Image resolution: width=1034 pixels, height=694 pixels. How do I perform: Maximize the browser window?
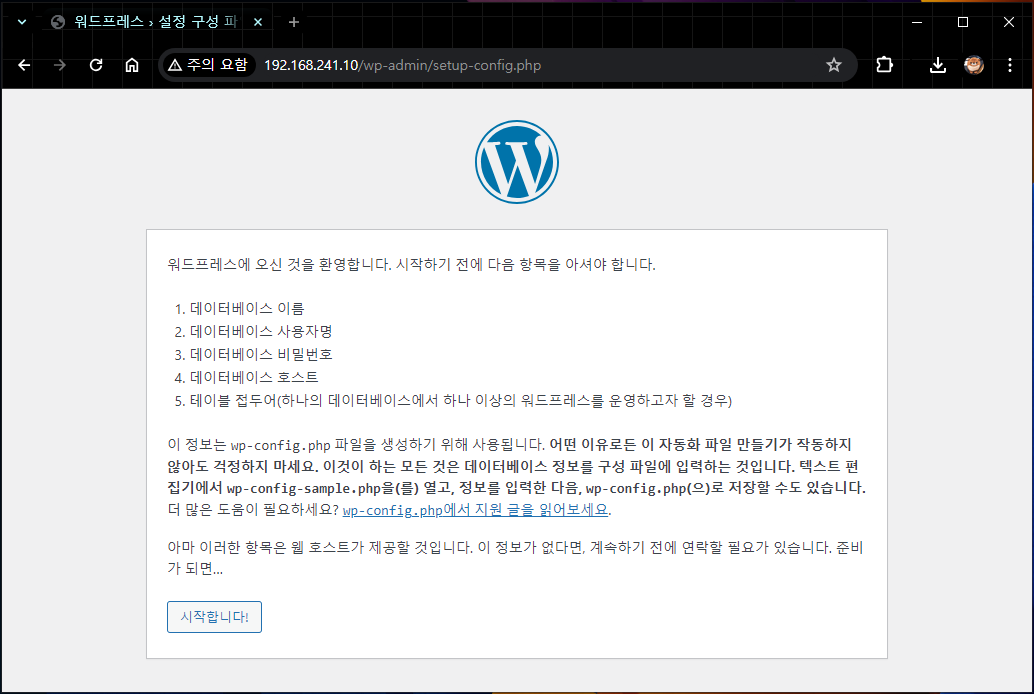(x=963, y=22)
